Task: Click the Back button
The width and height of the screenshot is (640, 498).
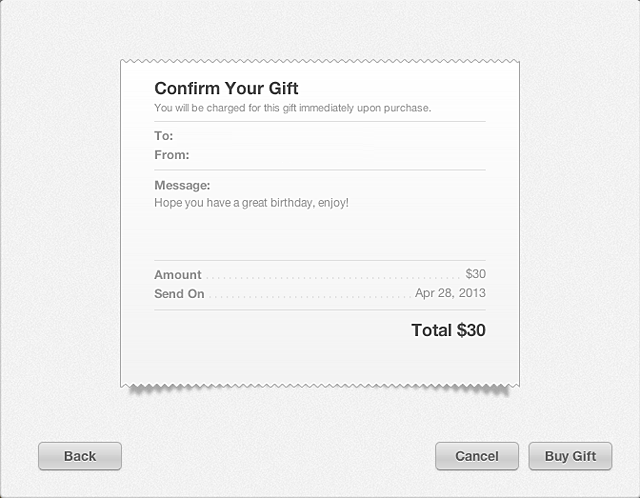Action: (80, 456)
